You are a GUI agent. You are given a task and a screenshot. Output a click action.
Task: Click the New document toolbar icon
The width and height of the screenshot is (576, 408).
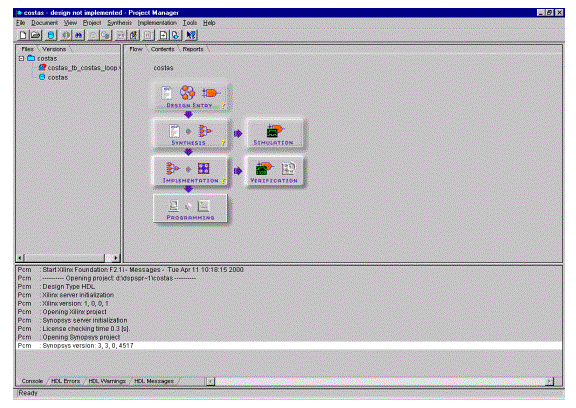[23, 35]
